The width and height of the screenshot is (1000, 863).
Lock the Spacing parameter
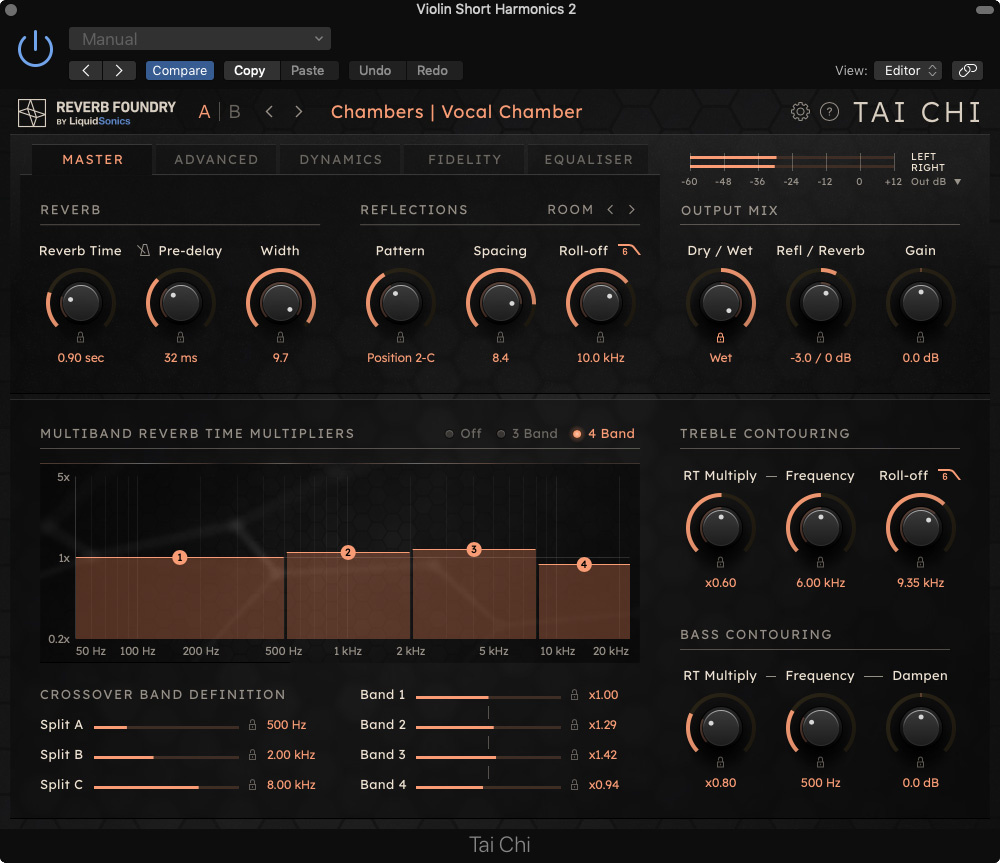pos(501,337)
